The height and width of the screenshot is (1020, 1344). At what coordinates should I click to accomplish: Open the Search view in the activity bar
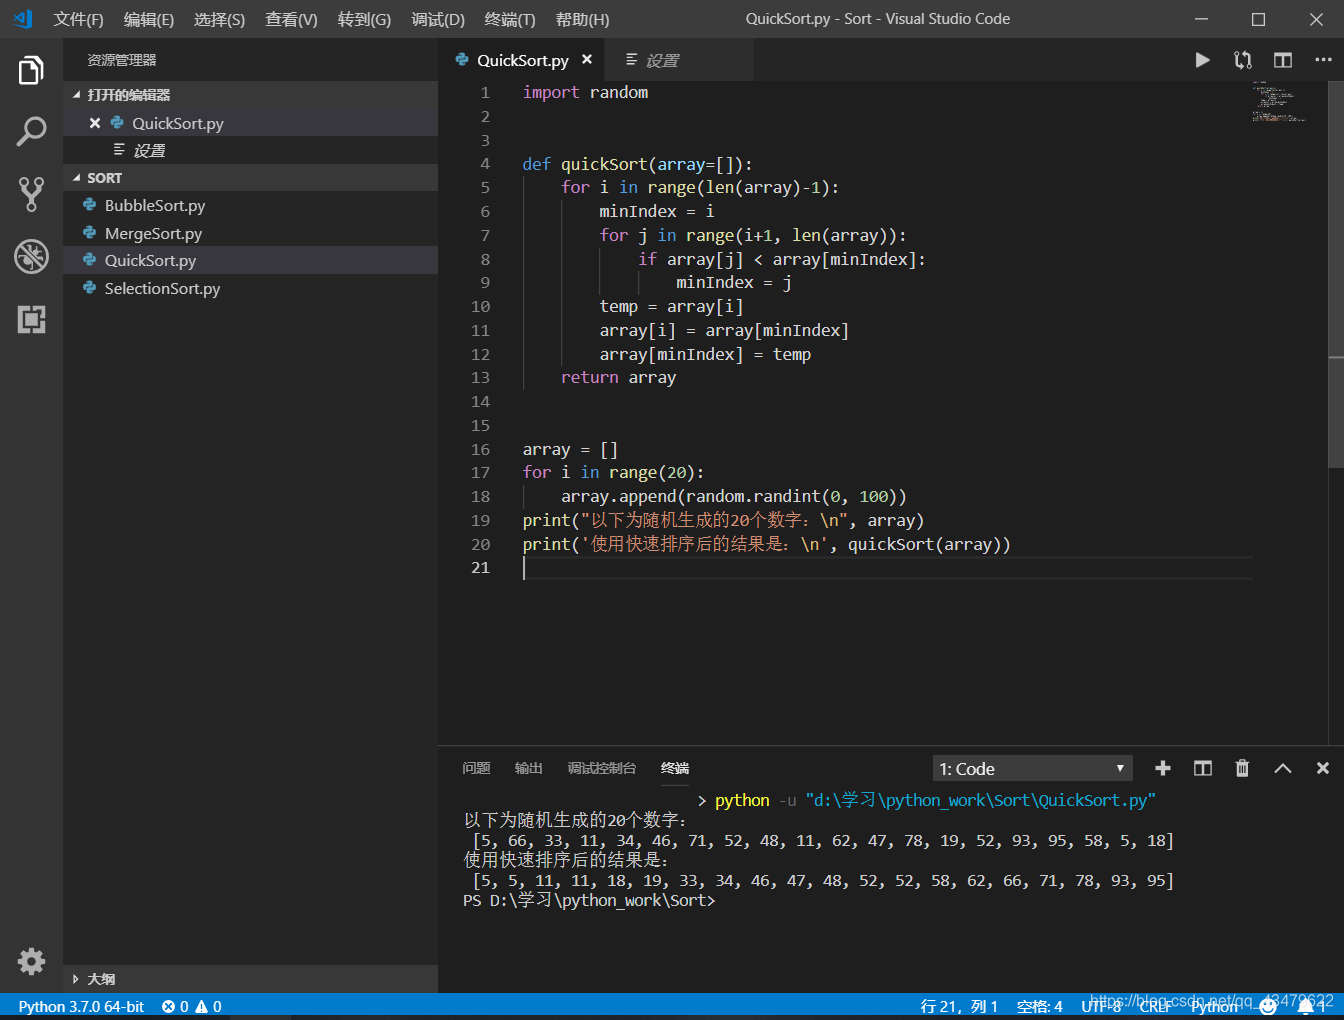[x=31, y=132]
